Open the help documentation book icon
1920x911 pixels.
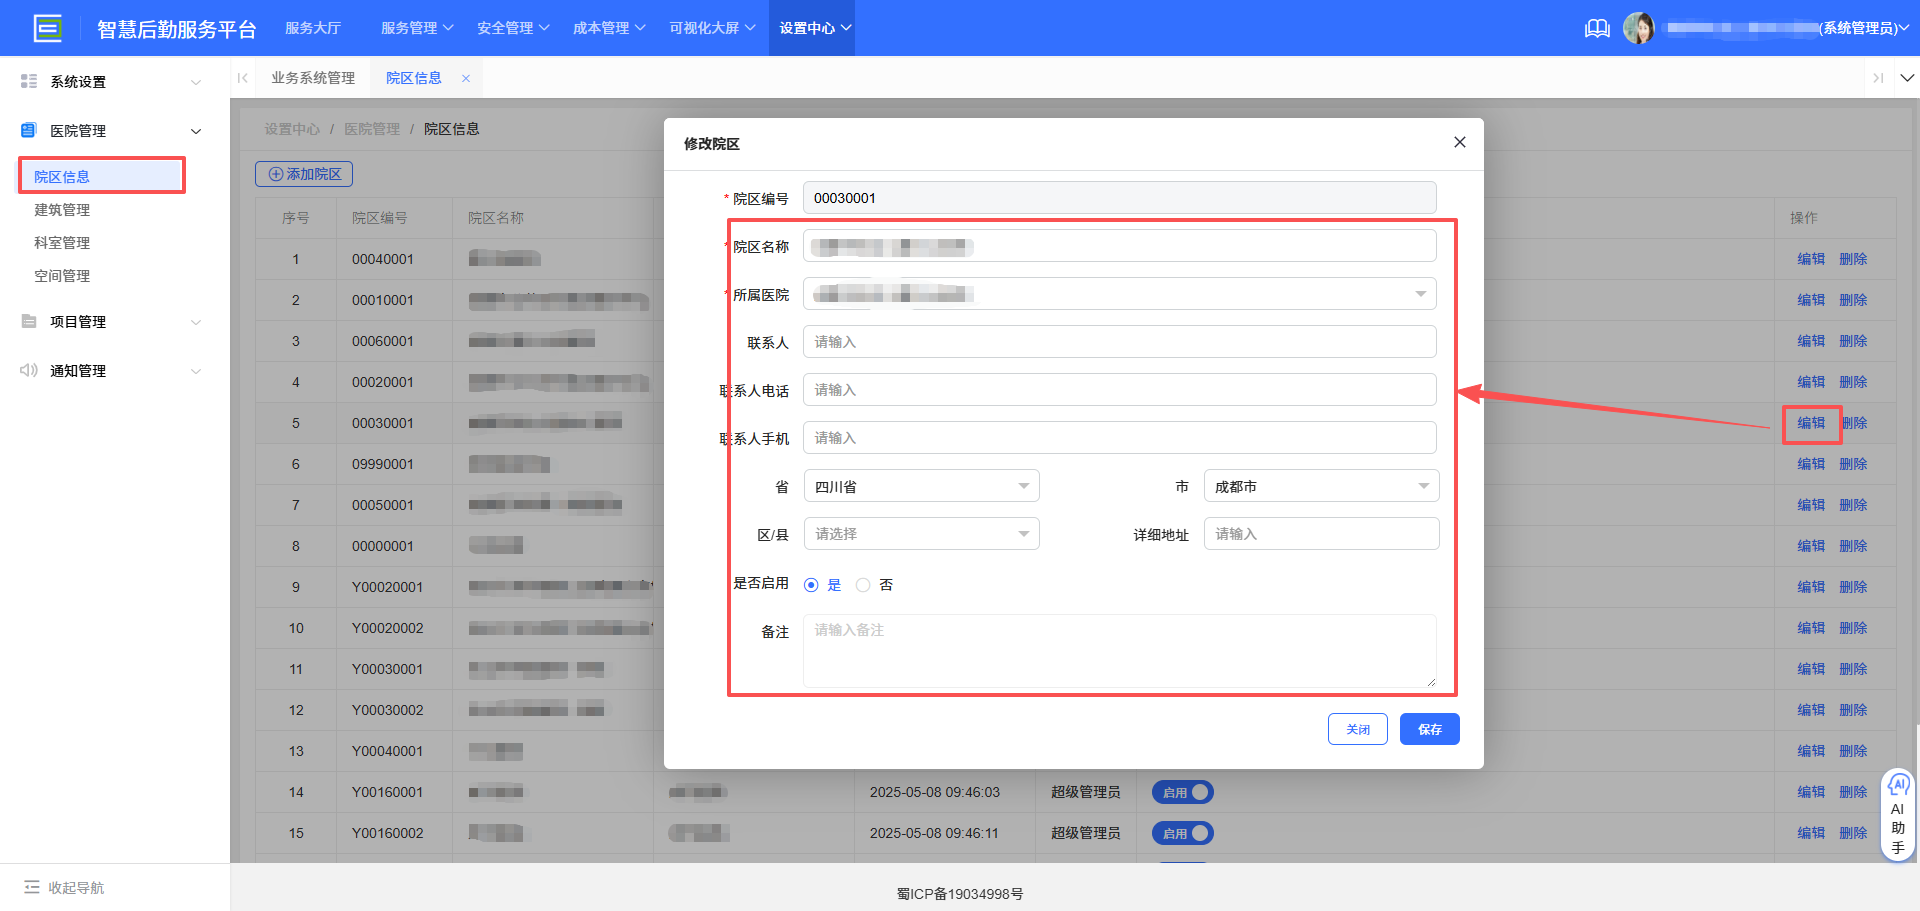click(x=1597, y=28)
